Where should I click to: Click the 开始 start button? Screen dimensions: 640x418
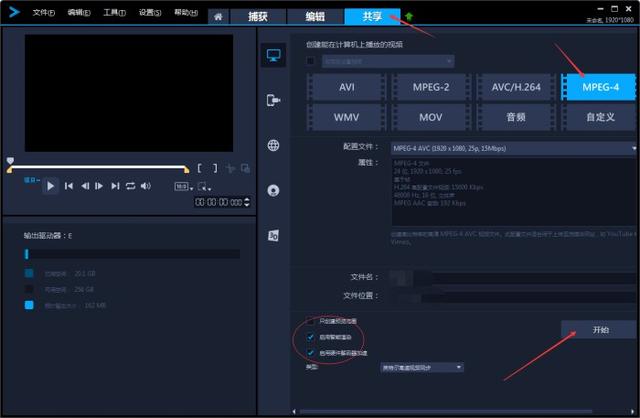[599, 329]
